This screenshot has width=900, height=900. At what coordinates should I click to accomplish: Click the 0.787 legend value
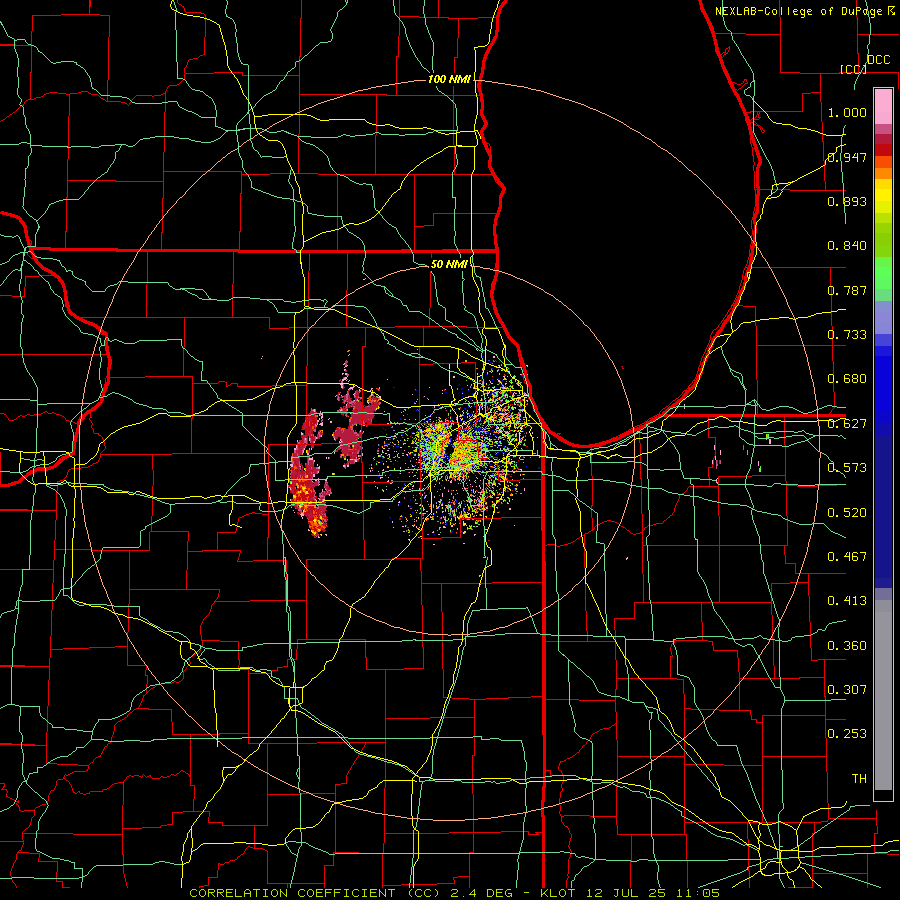click(x=847, y=290)
